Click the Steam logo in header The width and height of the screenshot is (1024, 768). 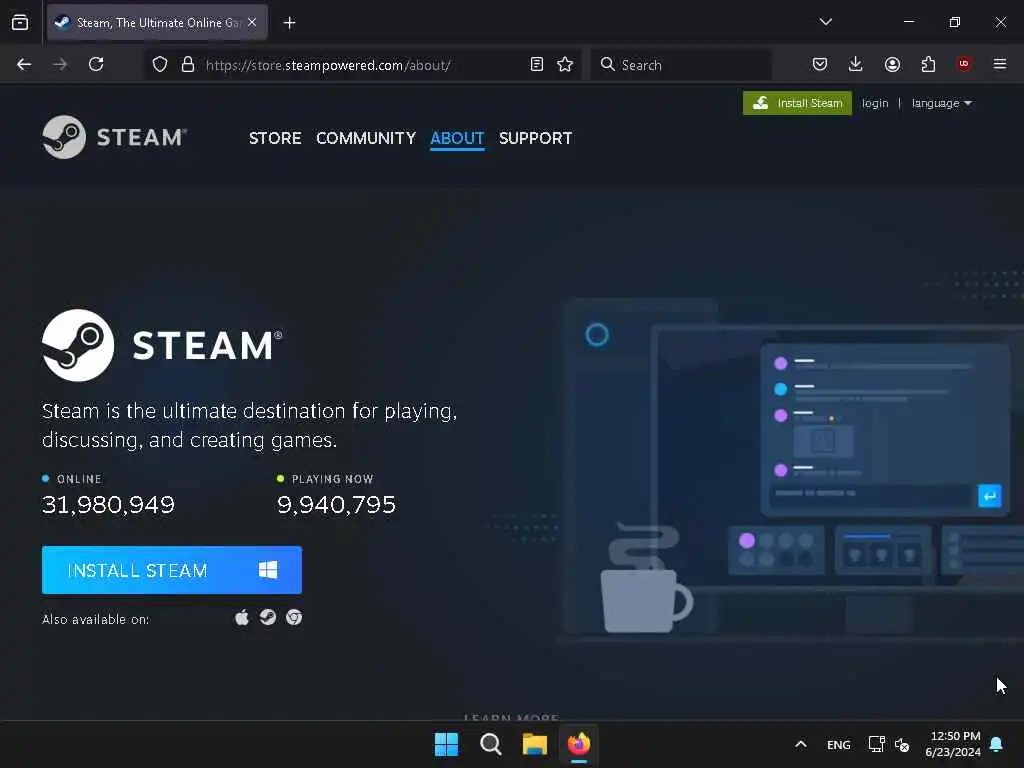click(114, 137)
